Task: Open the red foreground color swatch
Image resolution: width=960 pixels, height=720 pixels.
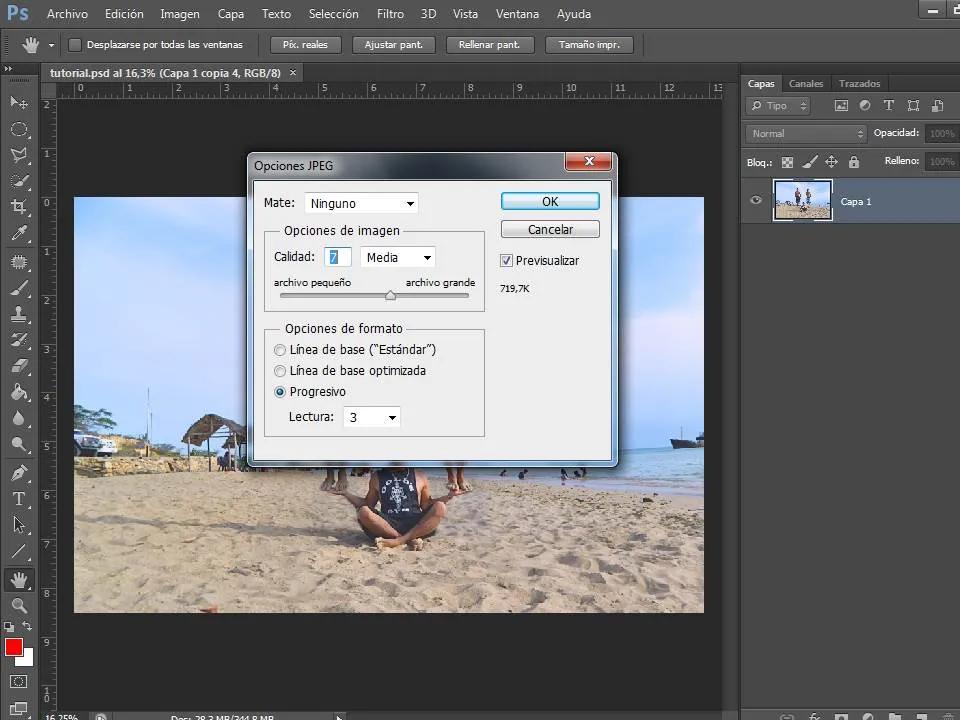Action: [14, 647]
